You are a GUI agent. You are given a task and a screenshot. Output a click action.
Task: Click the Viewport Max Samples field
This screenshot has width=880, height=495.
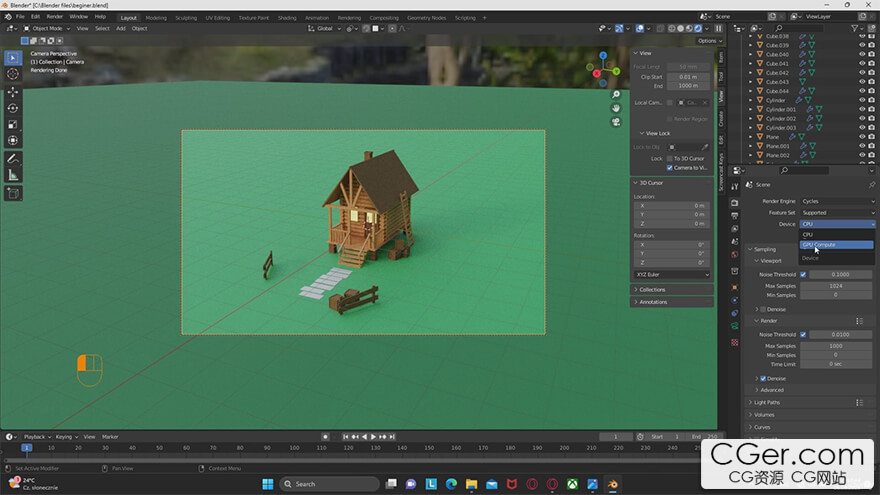coord(836,286)
